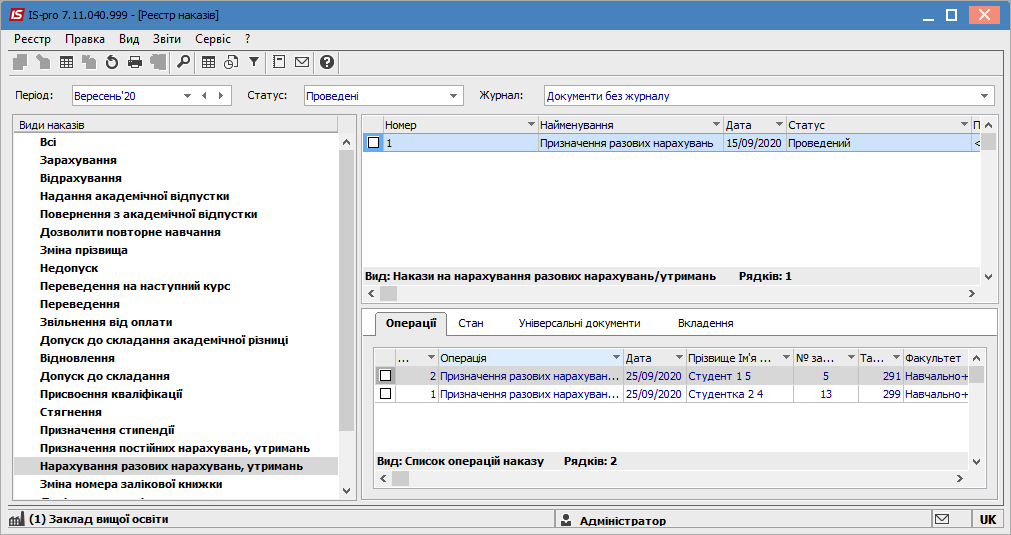Open Статус column dropdown in orders table
Screen dimensions: 1011x535
click(964, 124)
